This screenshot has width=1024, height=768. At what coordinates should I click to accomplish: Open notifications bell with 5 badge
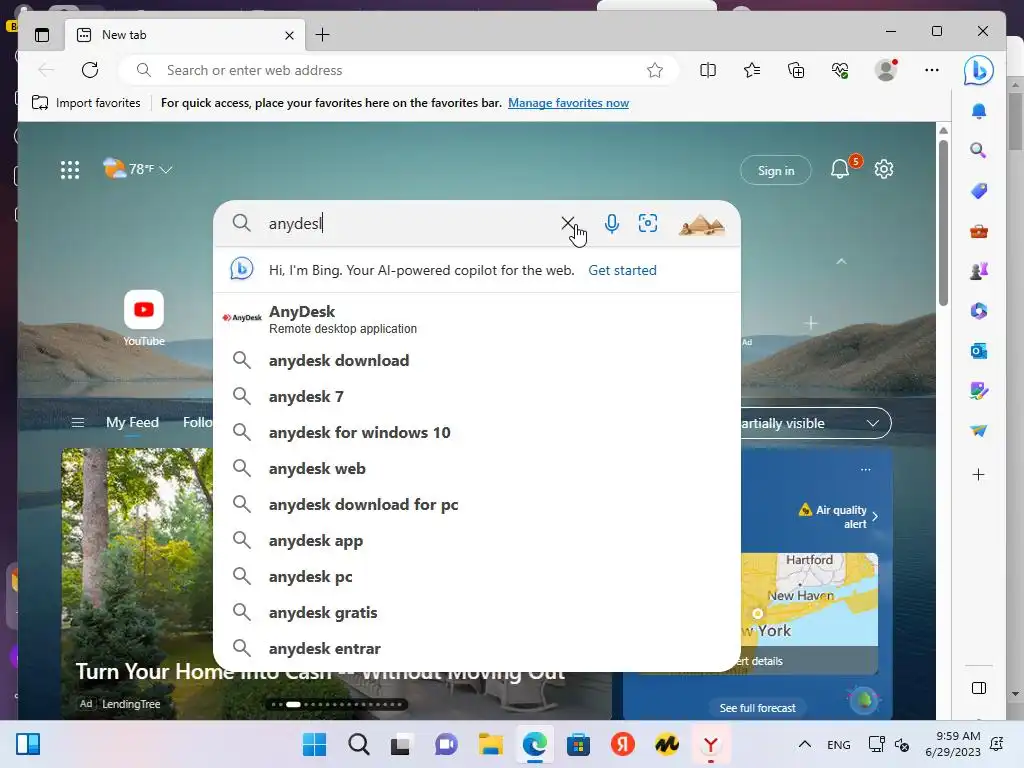click(x=840, y=170)
